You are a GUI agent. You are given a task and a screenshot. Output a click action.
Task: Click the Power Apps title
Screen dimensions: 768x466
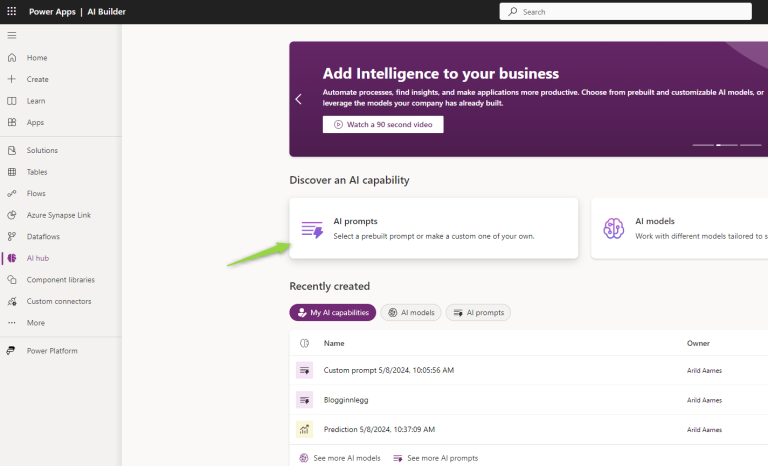click(x=52, y=12)
